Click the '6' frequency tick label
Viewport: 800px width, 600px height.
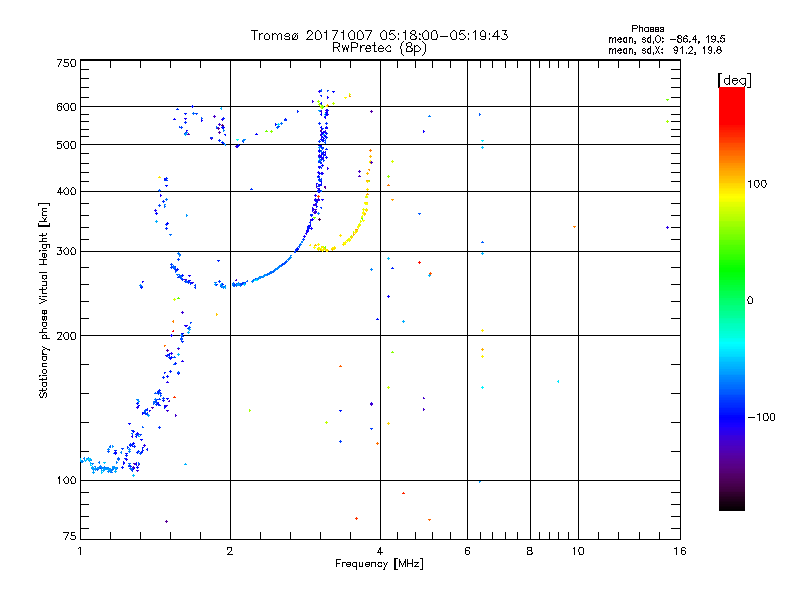[467, 551]
